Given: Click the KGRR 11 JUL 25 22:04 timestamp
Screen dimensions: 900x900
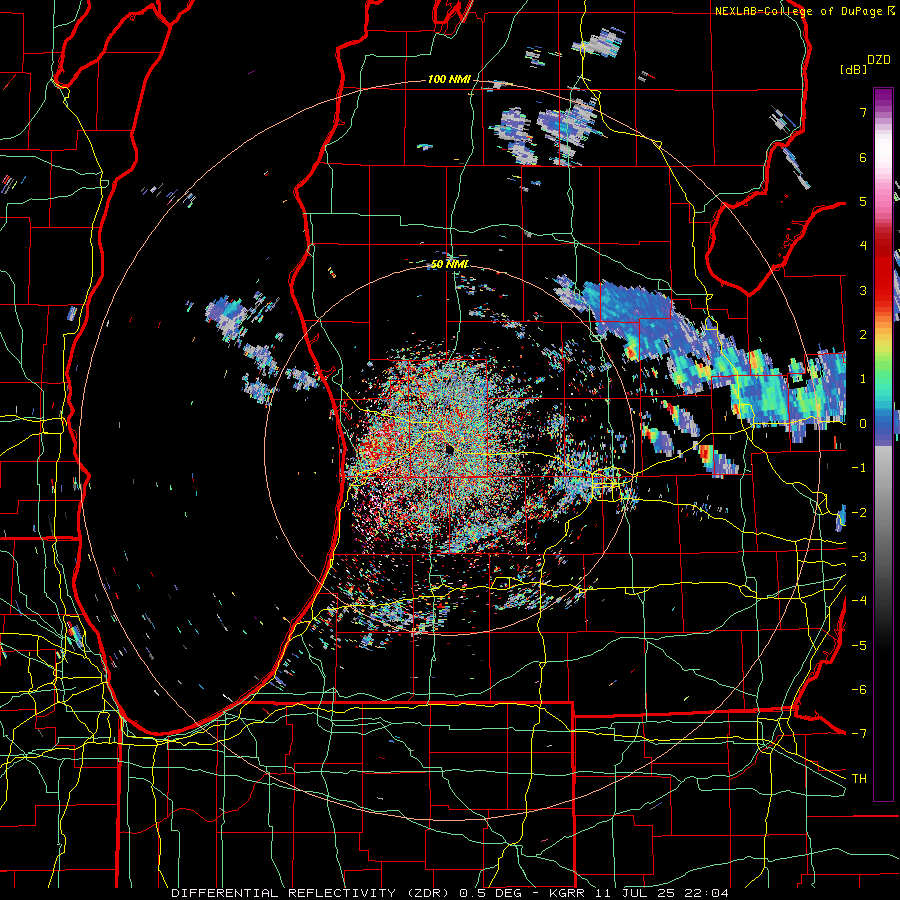Looking at the screenshot, I should click(x=639, y=893).
